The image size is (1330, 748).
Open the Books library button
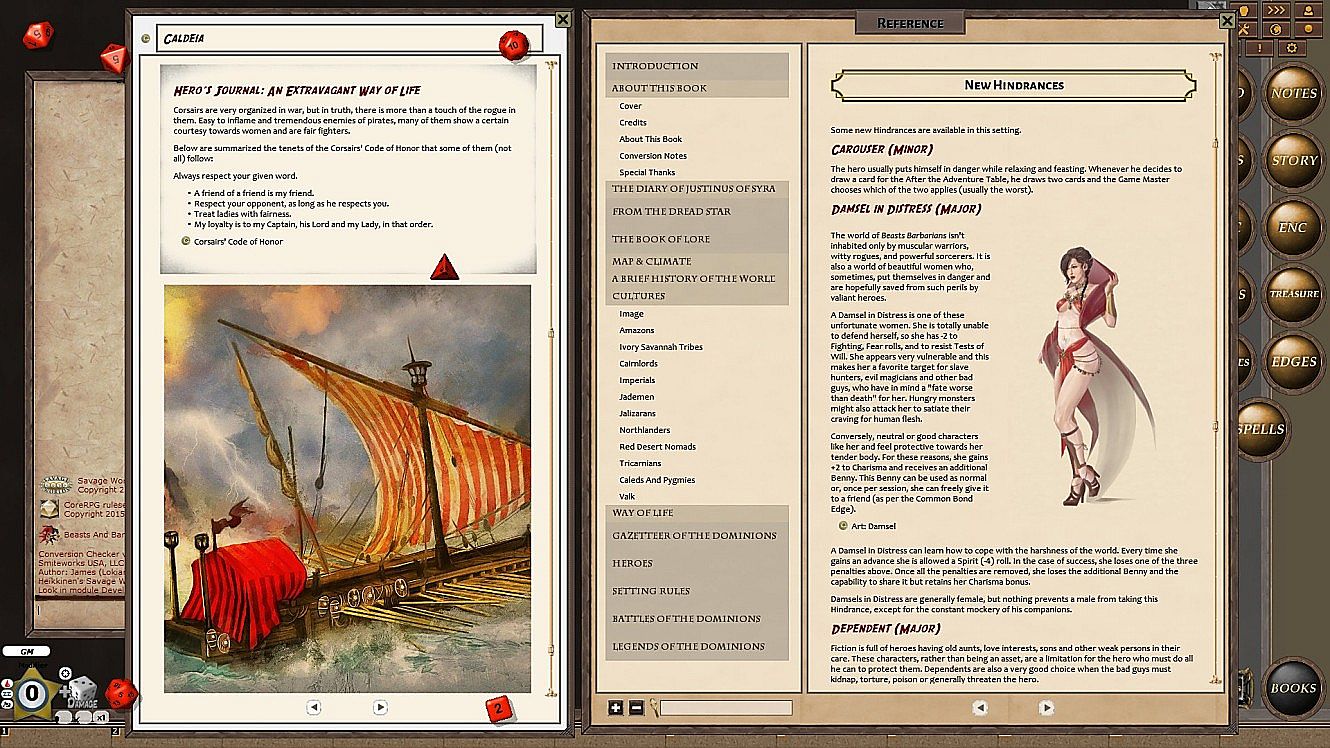point(1293,688)
